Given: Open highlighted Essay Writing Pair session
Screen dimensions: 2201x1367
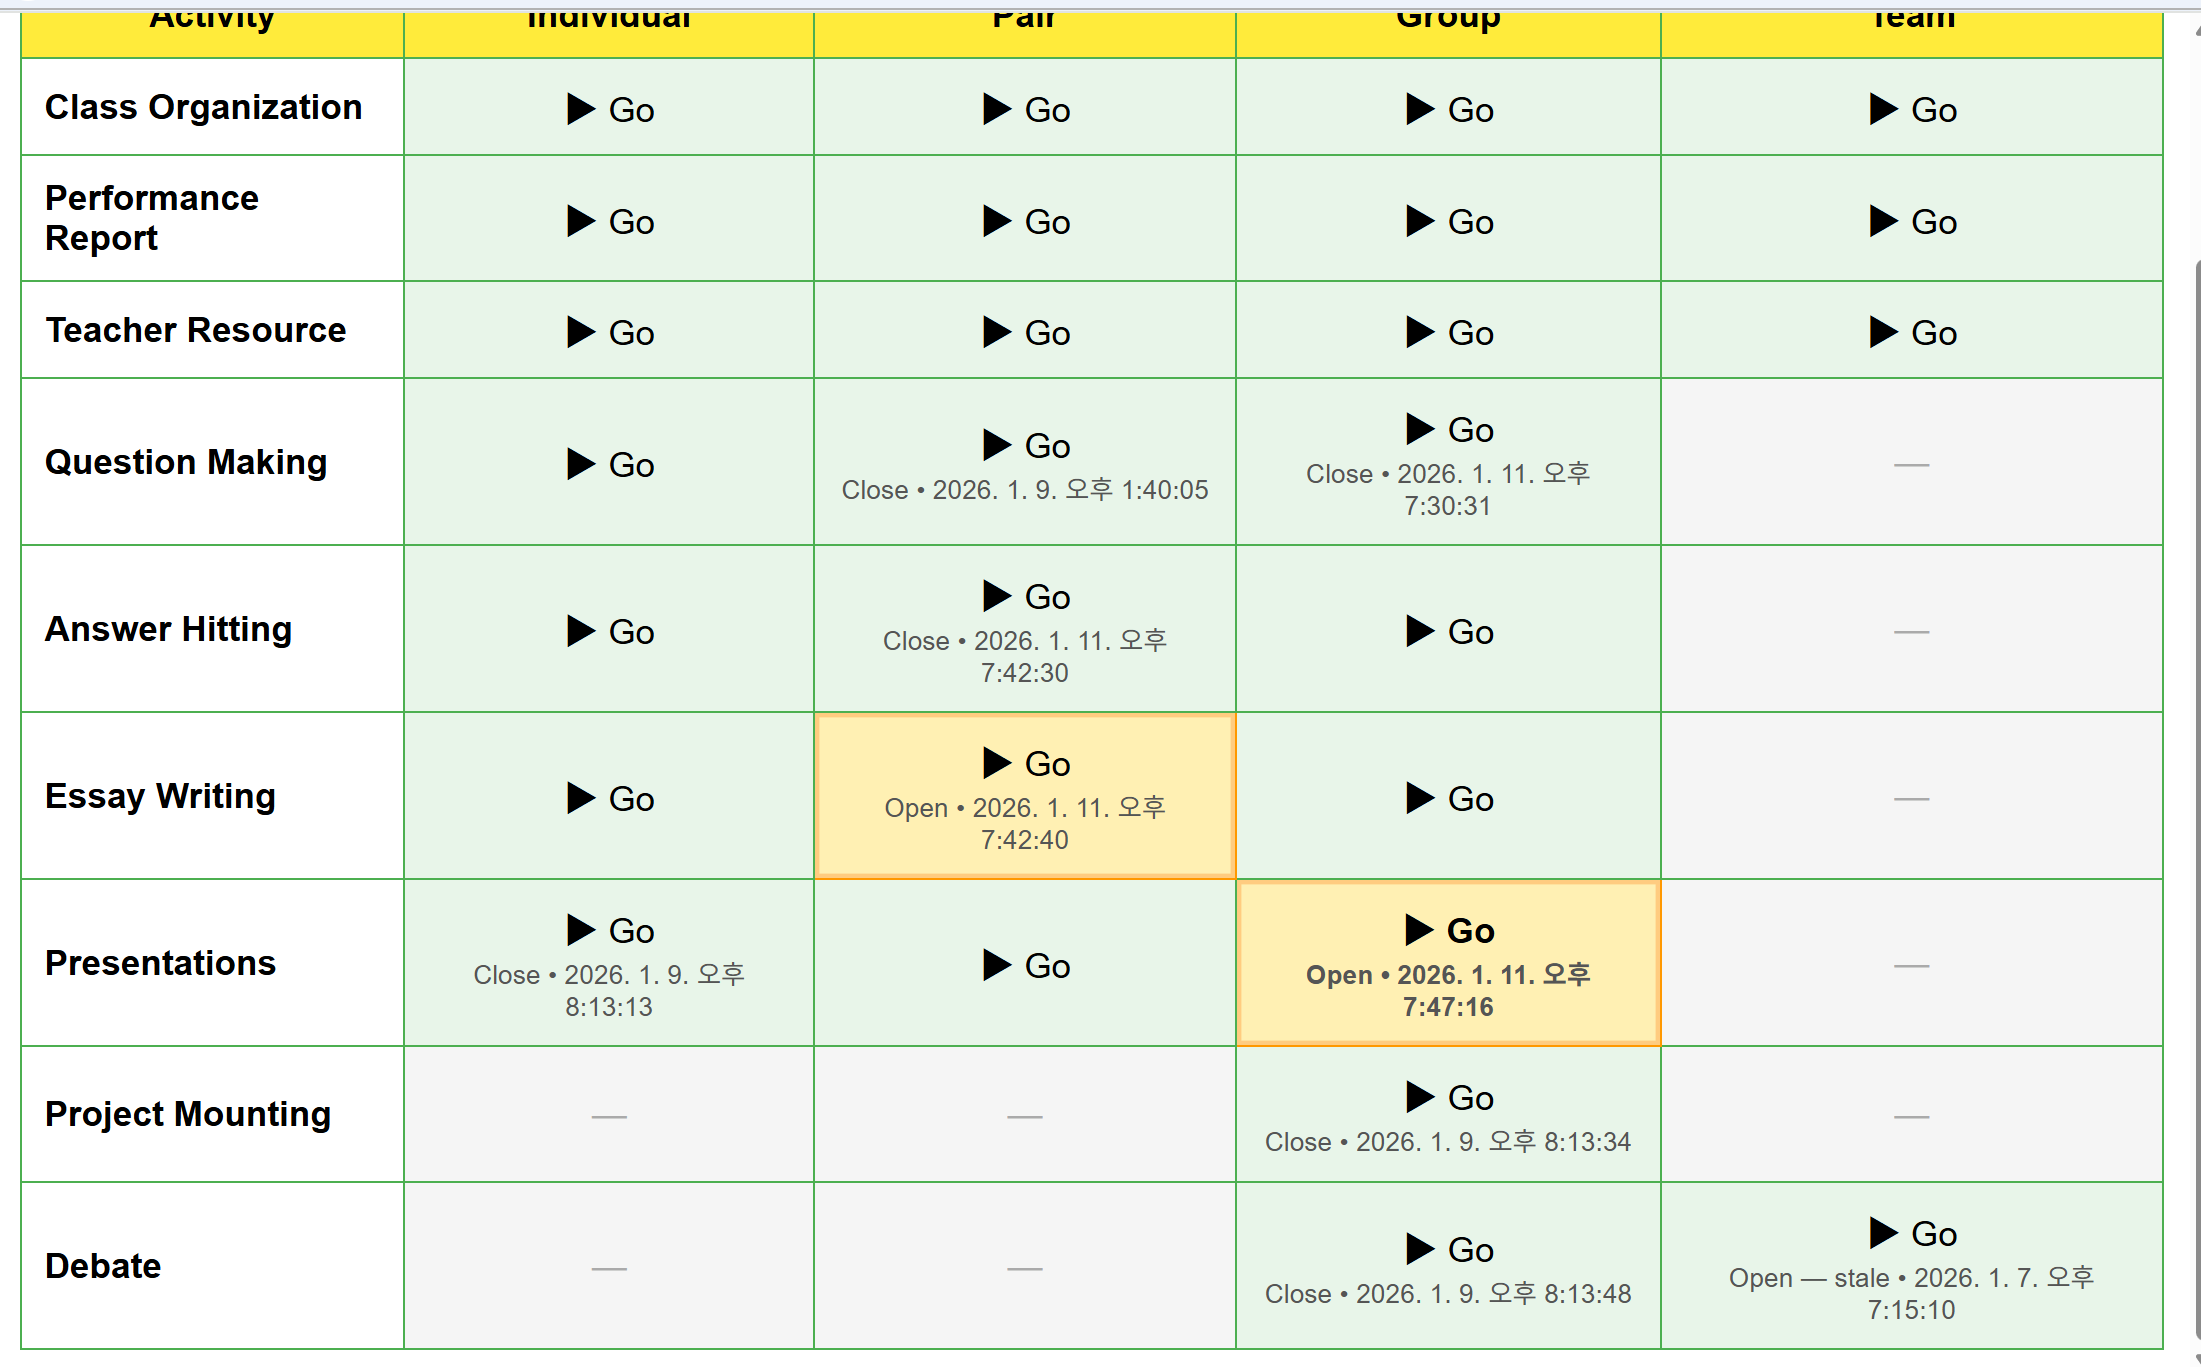Looking at the screenshot, I should point(1026,763).
